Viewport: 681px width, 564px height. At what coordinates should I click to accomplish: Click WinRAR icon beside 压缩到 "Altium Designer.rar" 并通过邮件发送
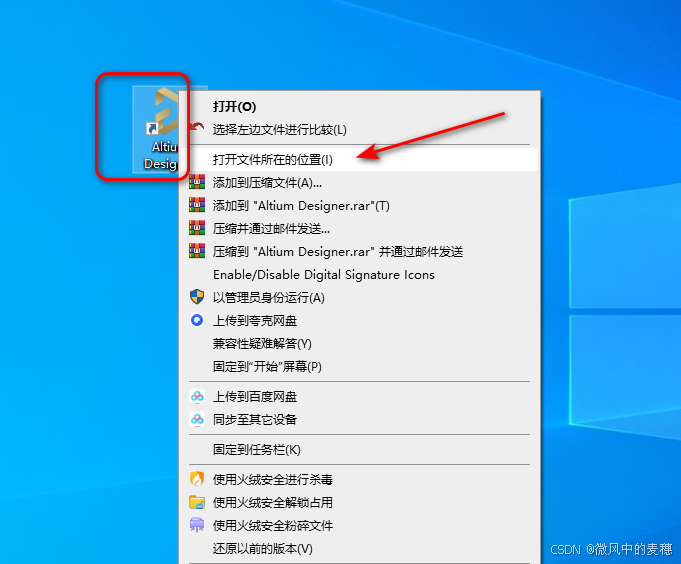pos(197,251)
